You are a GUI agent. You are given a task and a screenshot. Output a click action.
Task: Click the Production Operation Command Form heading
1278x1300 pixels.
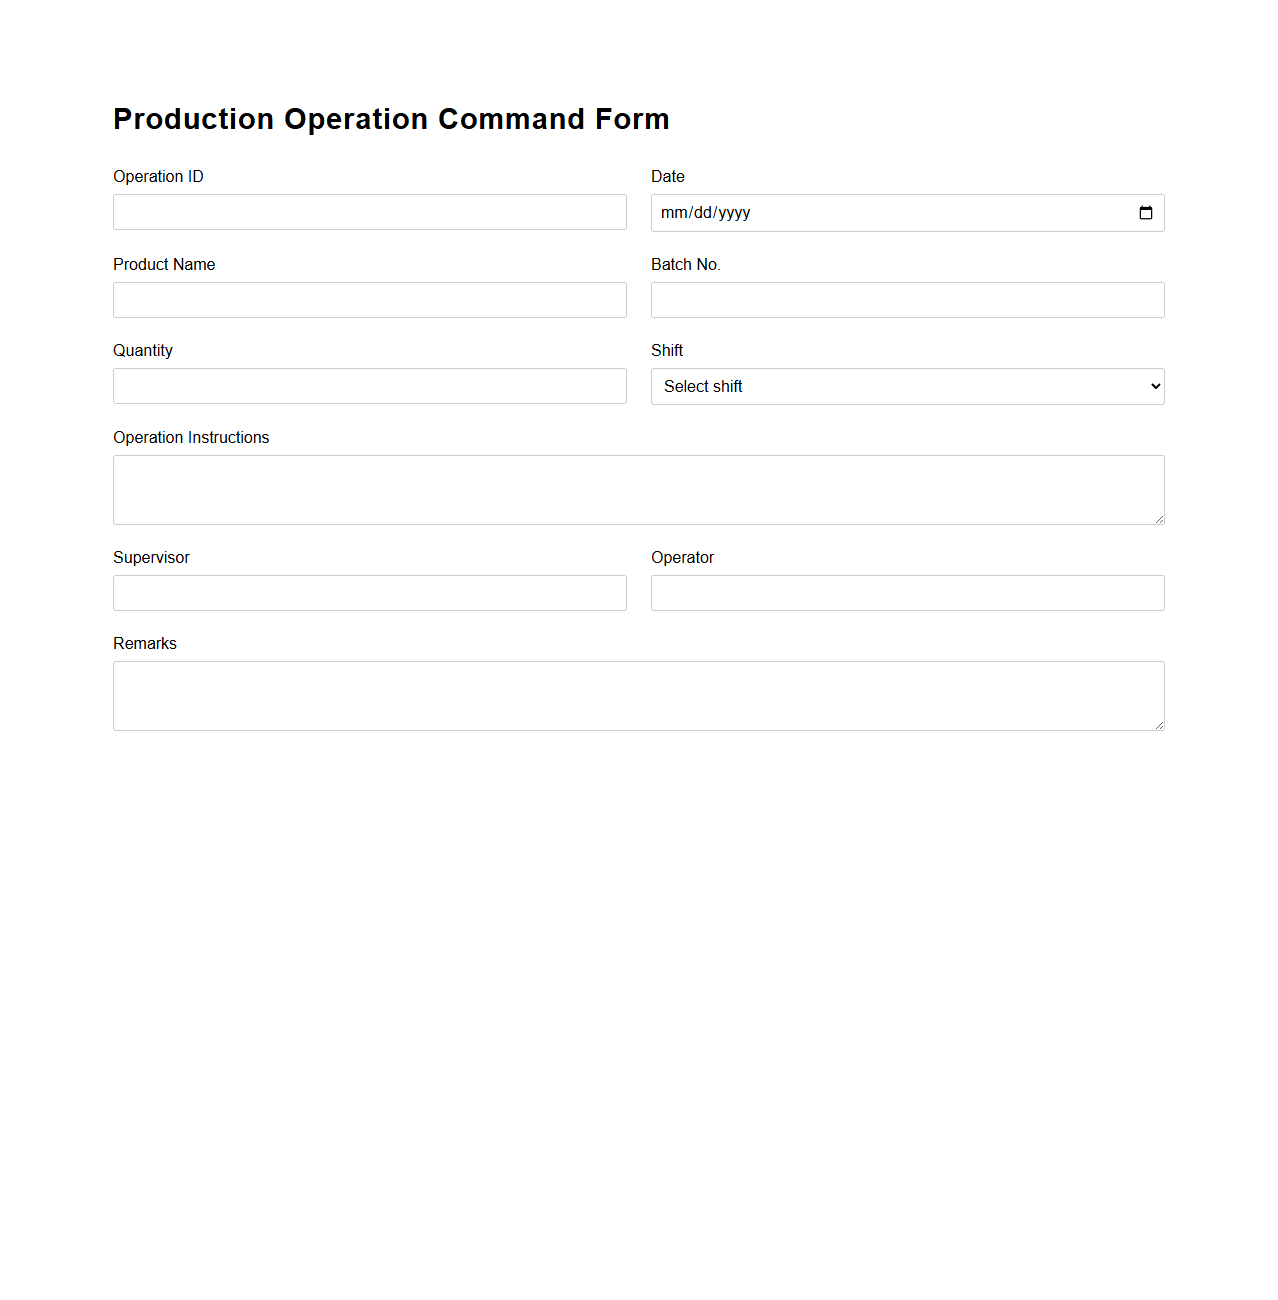coord(391,118)
